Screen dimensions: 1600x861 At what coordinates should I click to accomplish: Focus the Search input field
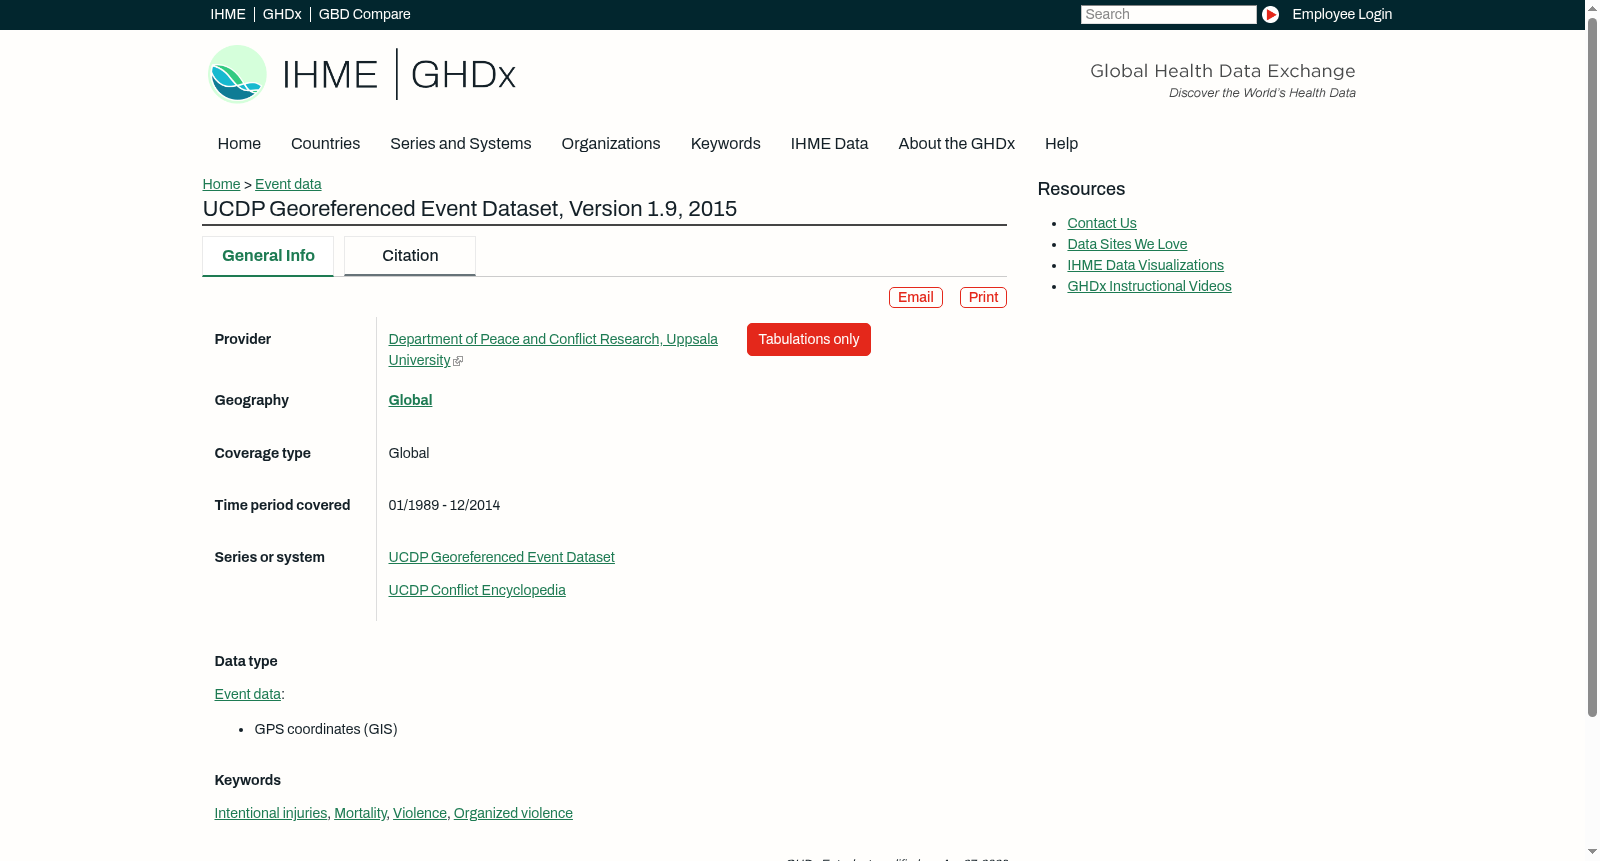click(x=1169, y=14)
